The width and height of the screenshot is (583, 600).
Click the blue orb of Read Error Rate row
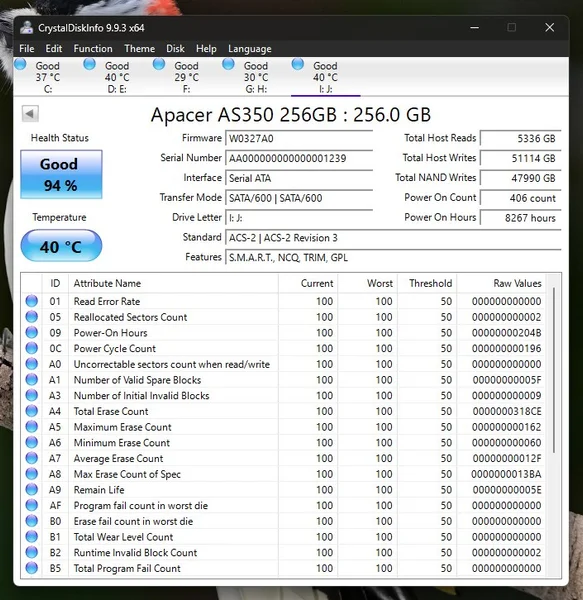click(x=32, y=301)
